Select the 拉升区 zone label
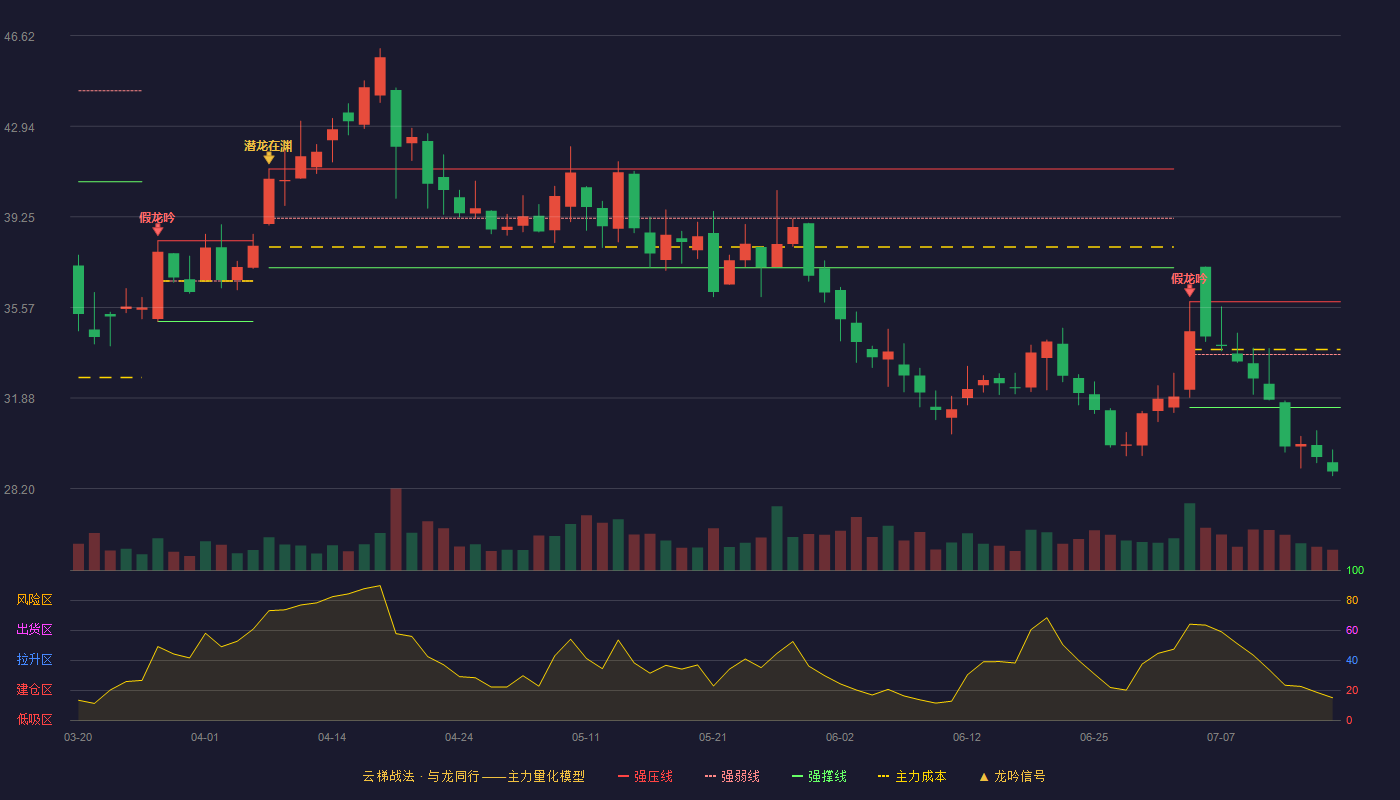The width and height of the screenshot is (1400, 800). [x=34, y=660]
